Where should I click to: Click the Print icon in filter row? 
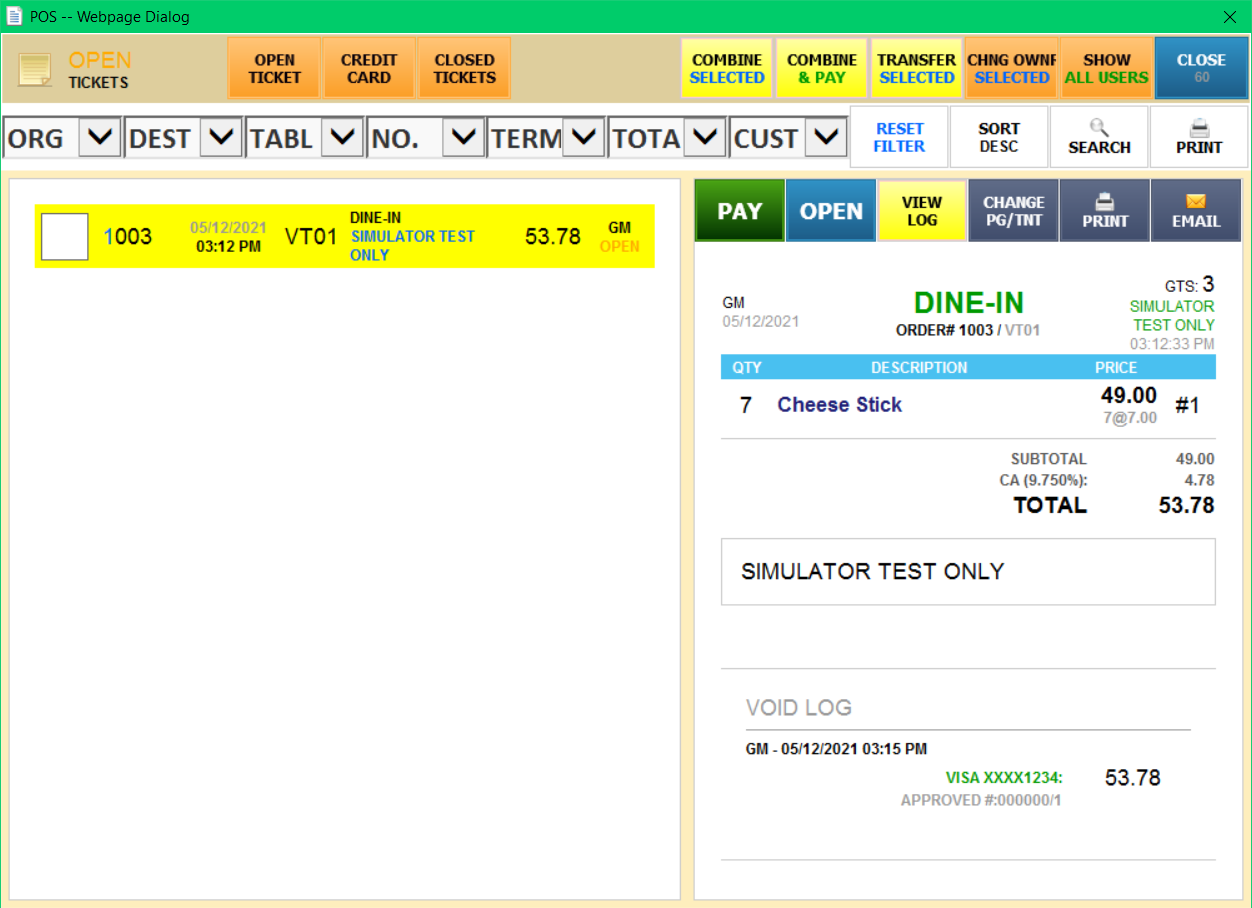coord(1198,137)
